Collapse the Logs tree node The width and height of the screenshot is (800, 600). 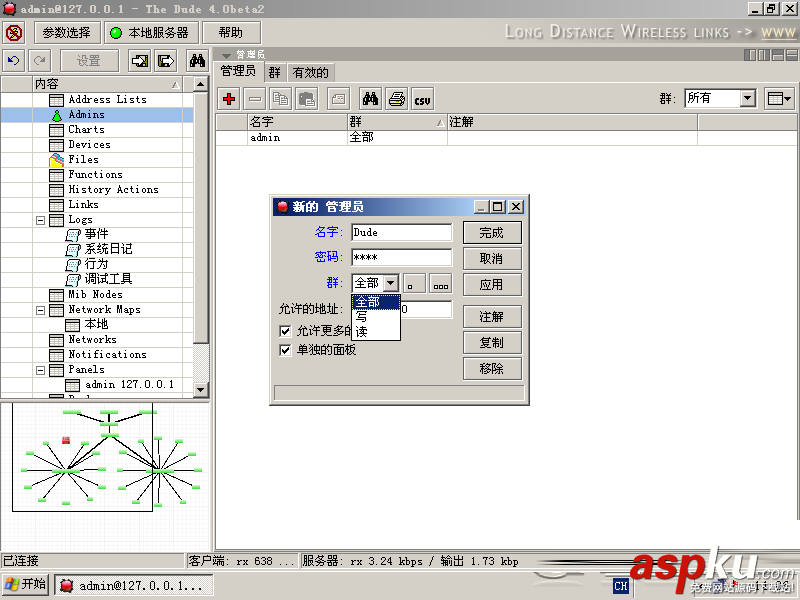tap(40, 220)
